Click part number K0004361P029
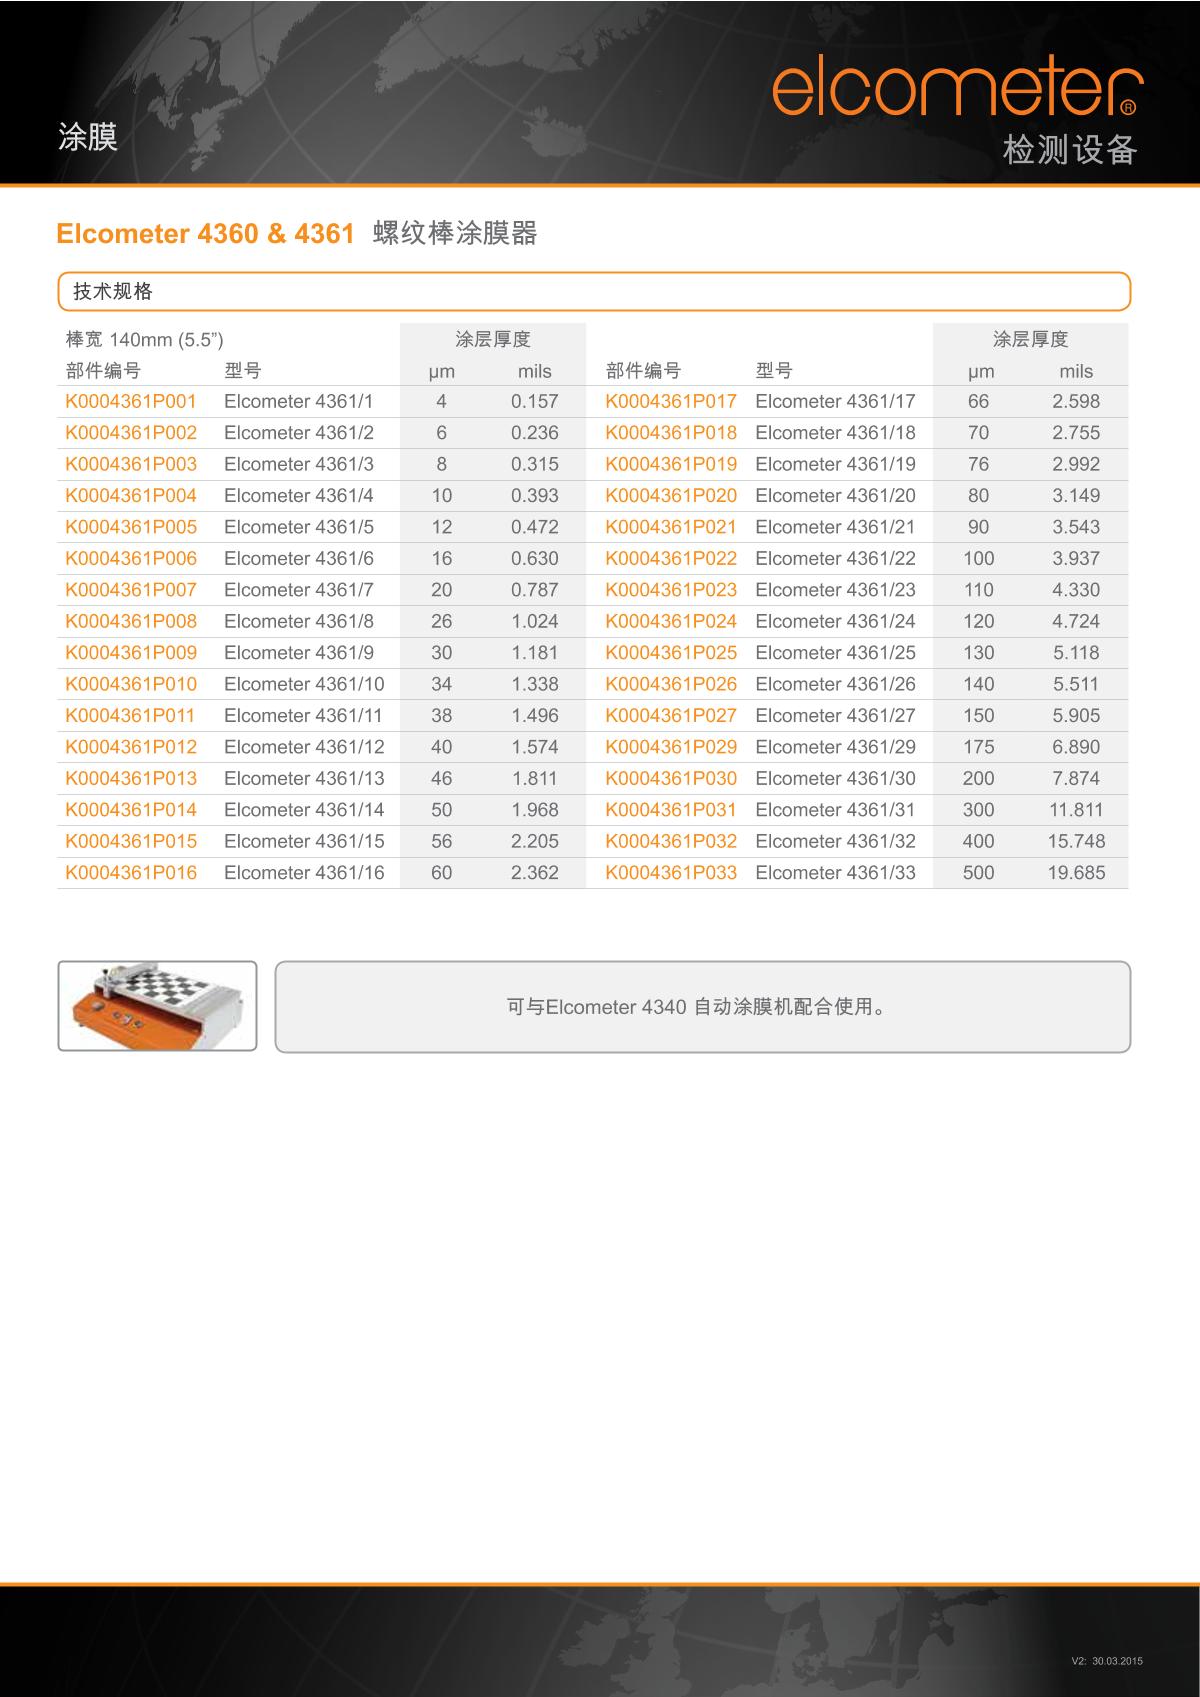Image resolution: width=1200 pixels, height=1697 pixels. click(x=670, y=747)
